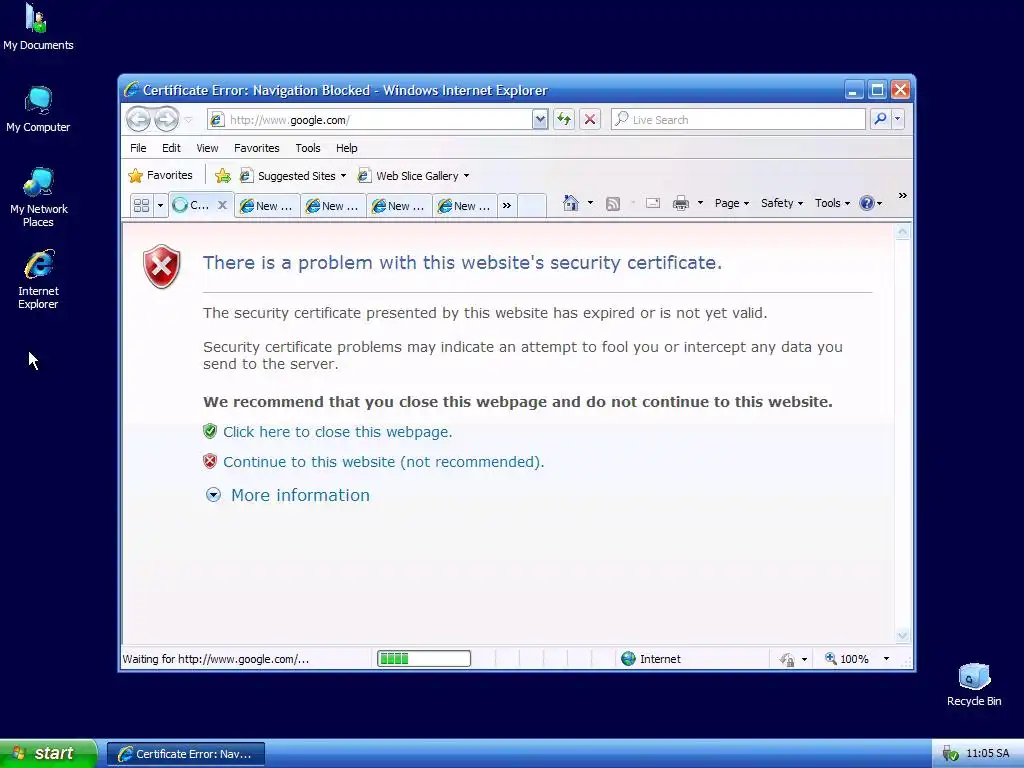Expand the address bar history dropdown
Image resolution: width=1024 pixels, height=768 pixels.
pyautogui.click(x=539, y=120)
